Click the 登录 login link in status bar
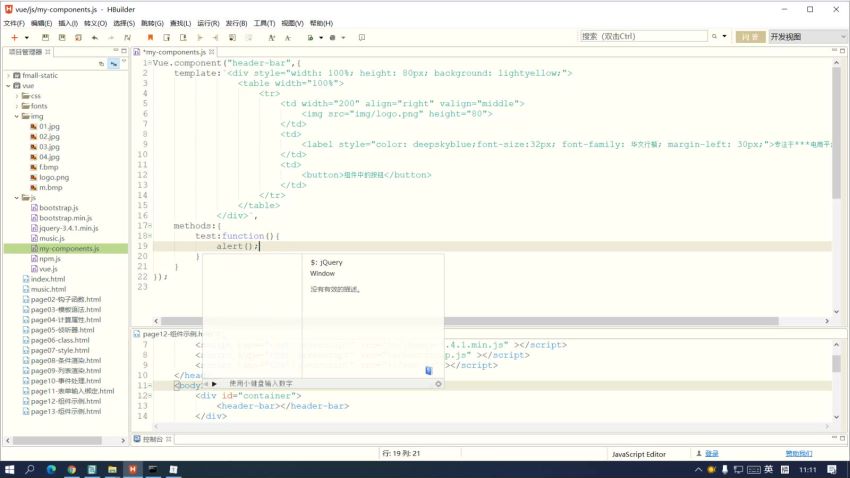850x478 pixels. [x=712, y=454]
